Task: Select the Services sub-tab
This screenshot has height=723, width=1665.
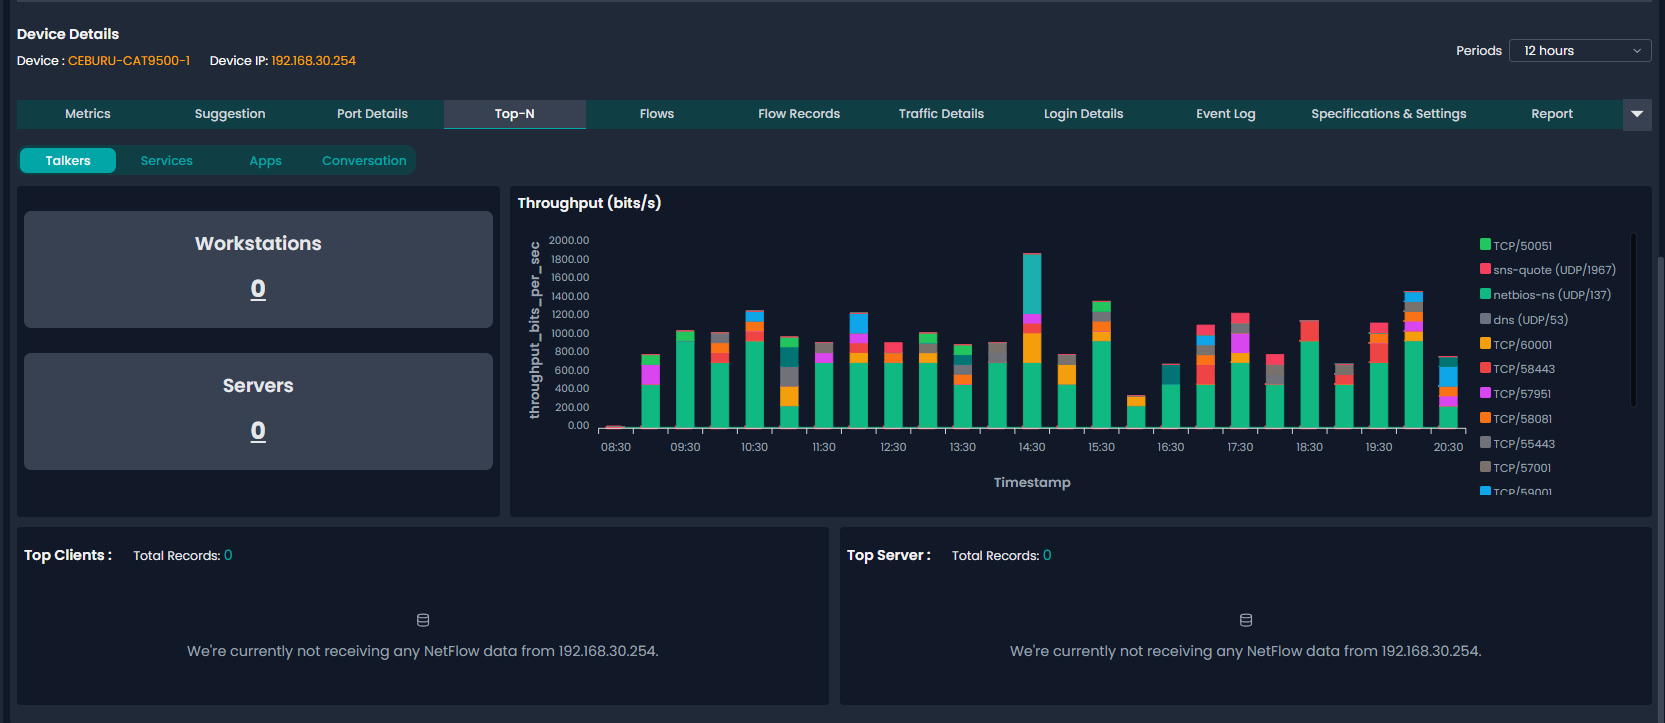Action: pyautogui.click(x=166, y=161)
